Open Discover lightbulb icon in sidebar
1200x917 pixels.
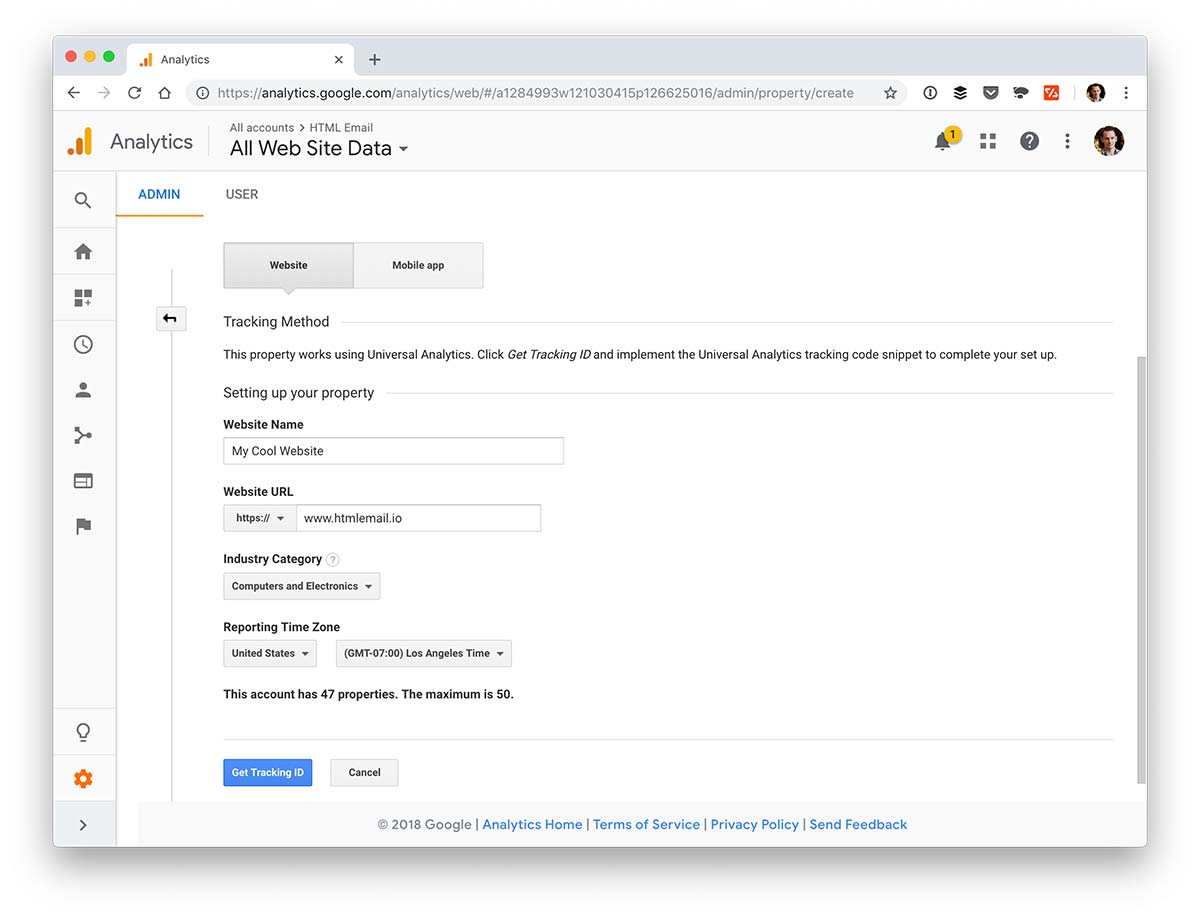[x=83, y=732]
